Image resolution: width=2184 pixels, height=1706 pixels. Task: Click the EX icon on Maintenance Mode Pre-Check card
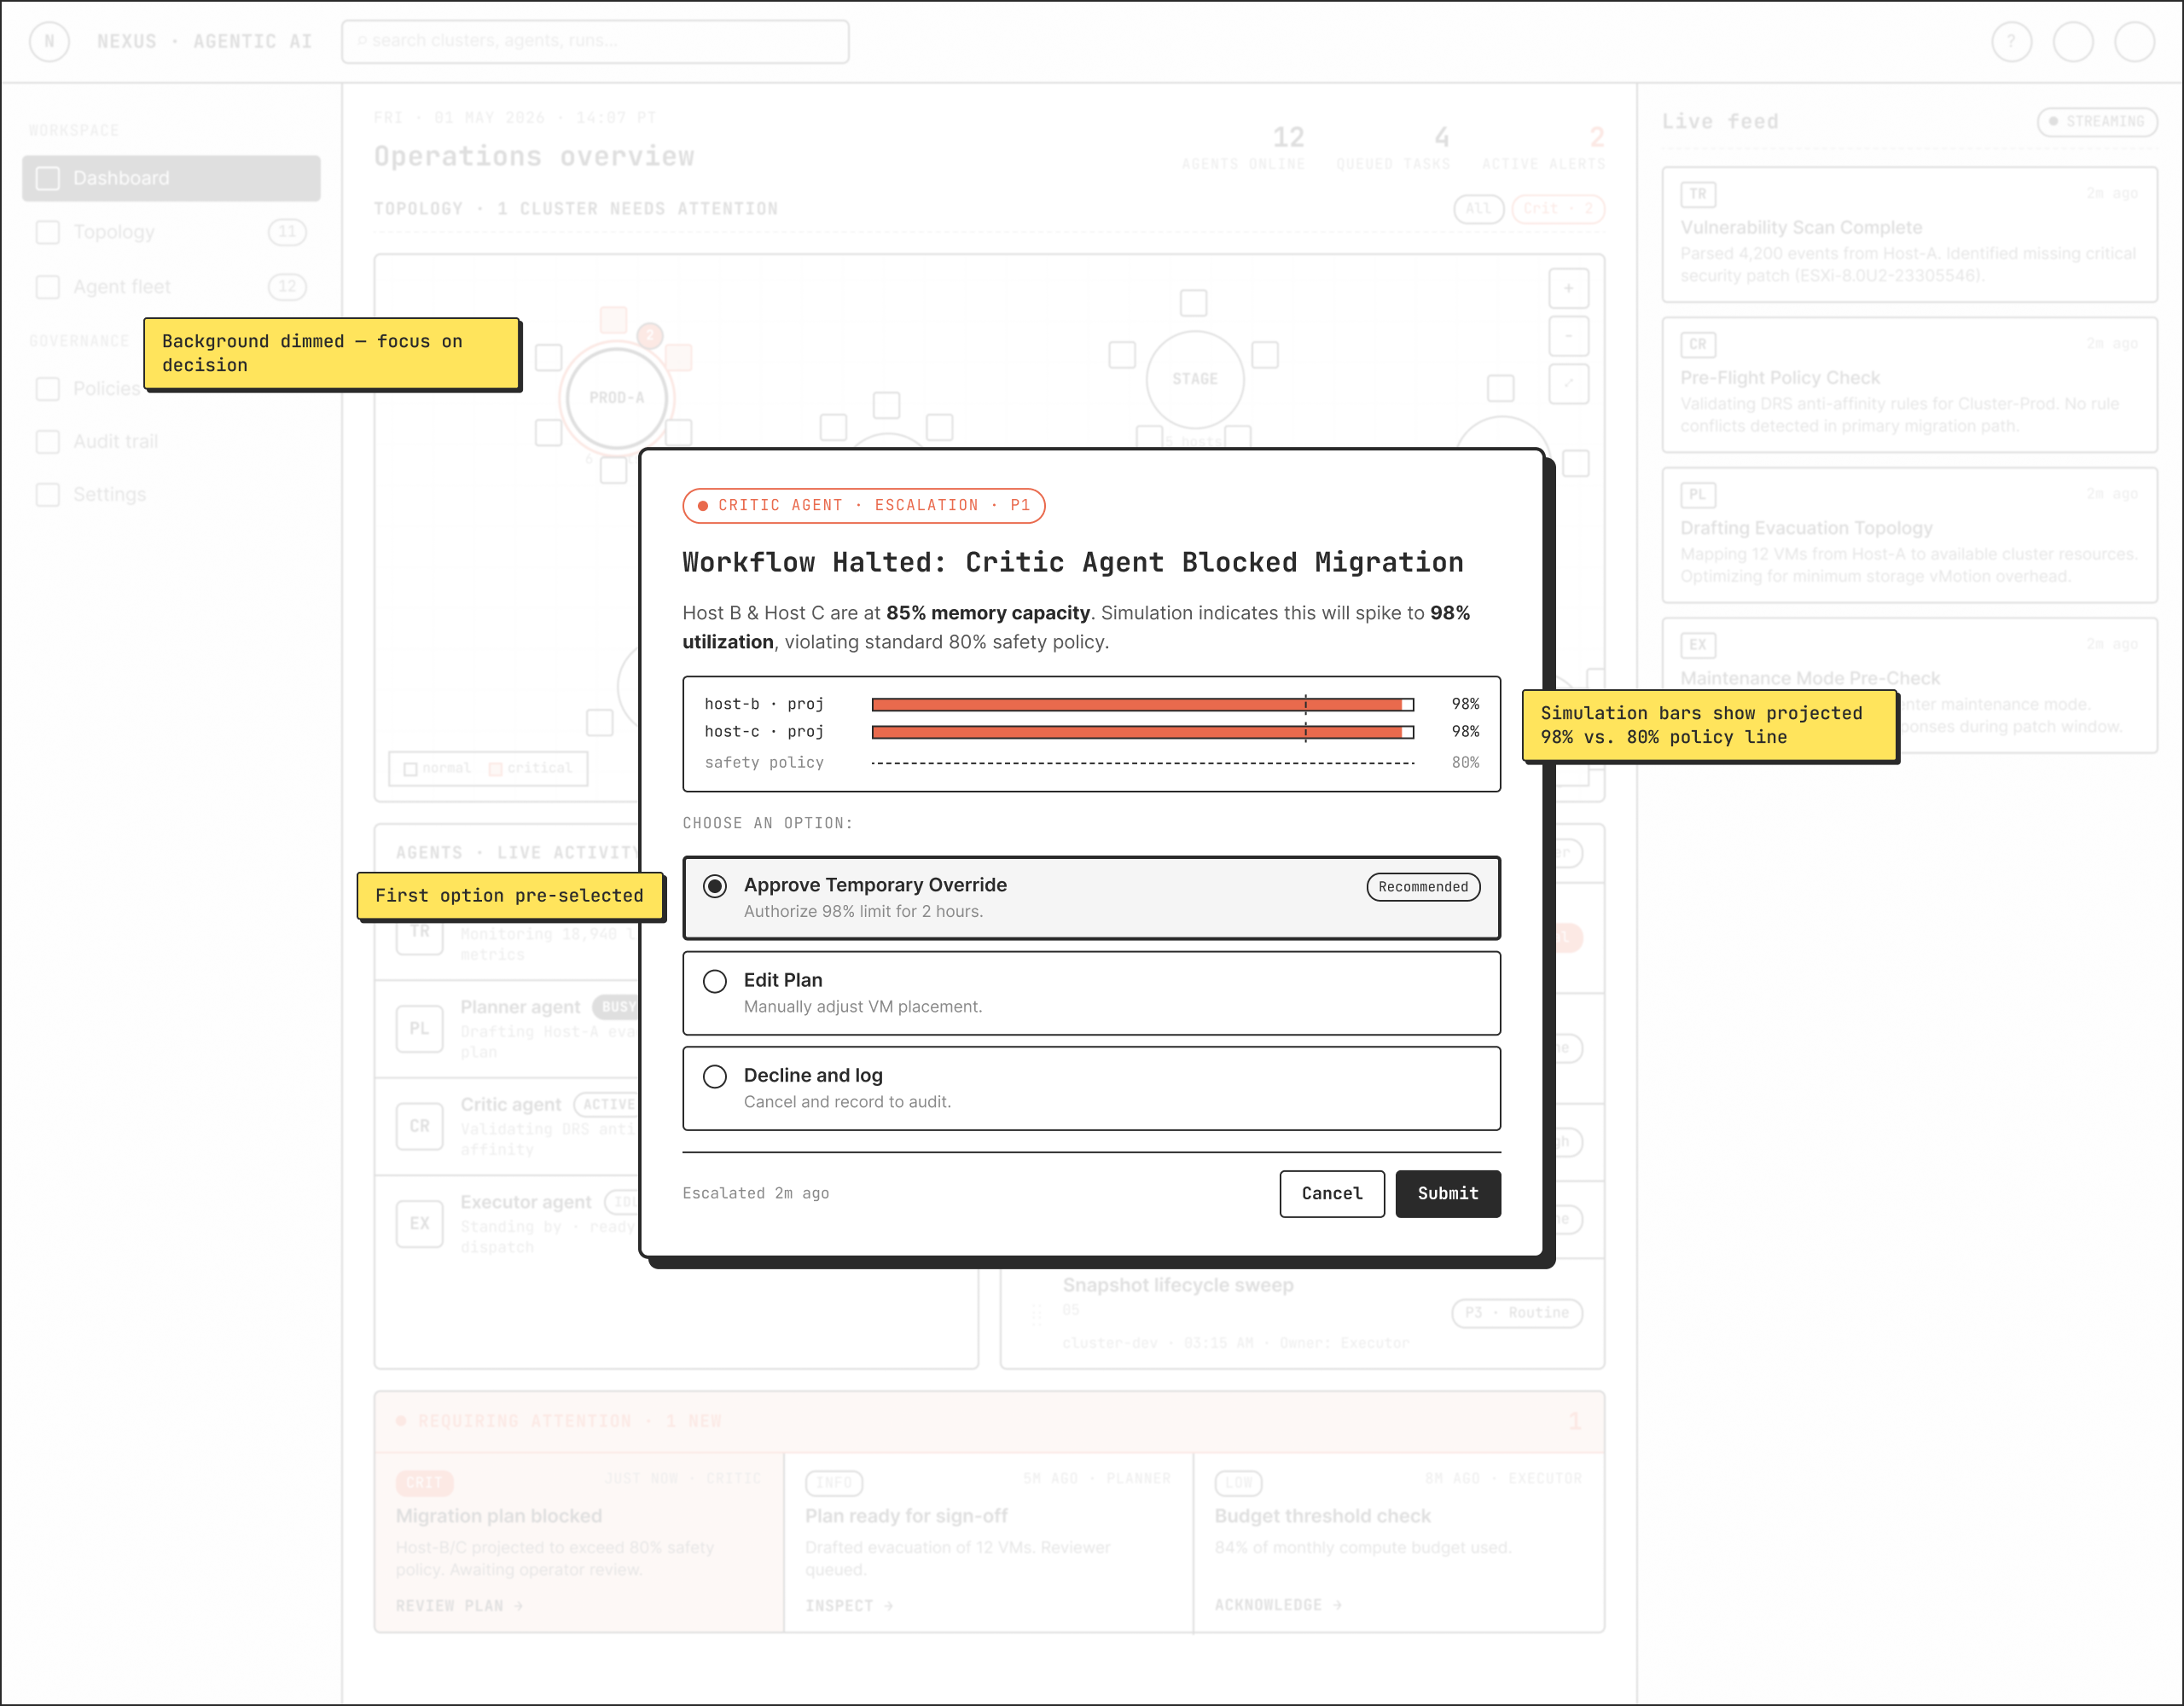click(x=1698, y=645)
